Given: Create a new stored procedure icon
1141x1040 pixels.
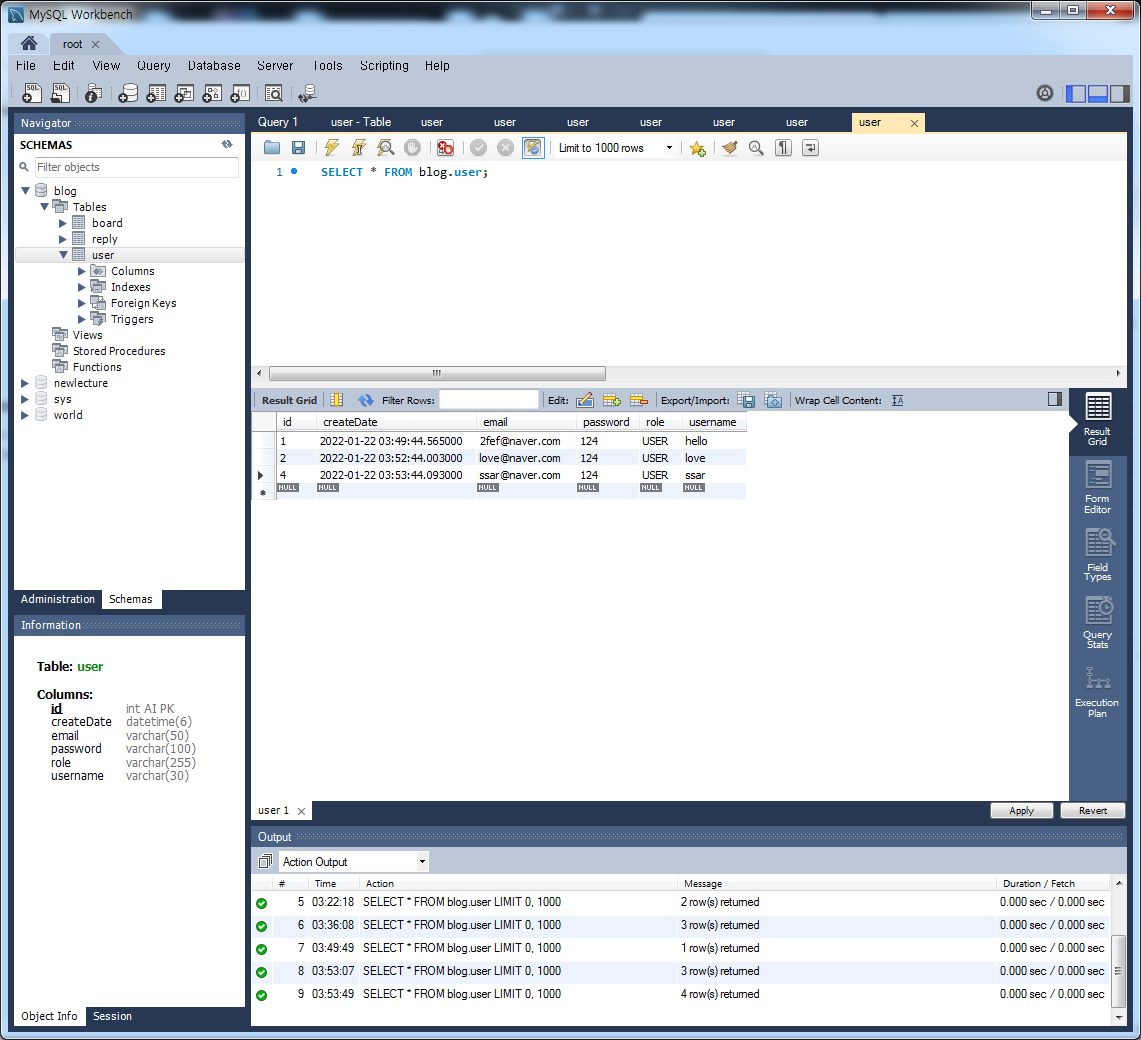Looking at the screenshot, I should coord(212,92).
